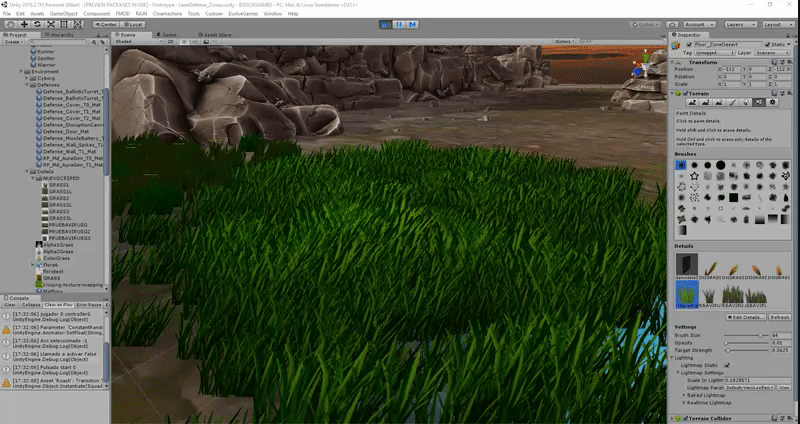Open the Layer dropdown showing Scenario
800x424 pixels.
pyautogui.click(x=772, y=53)
